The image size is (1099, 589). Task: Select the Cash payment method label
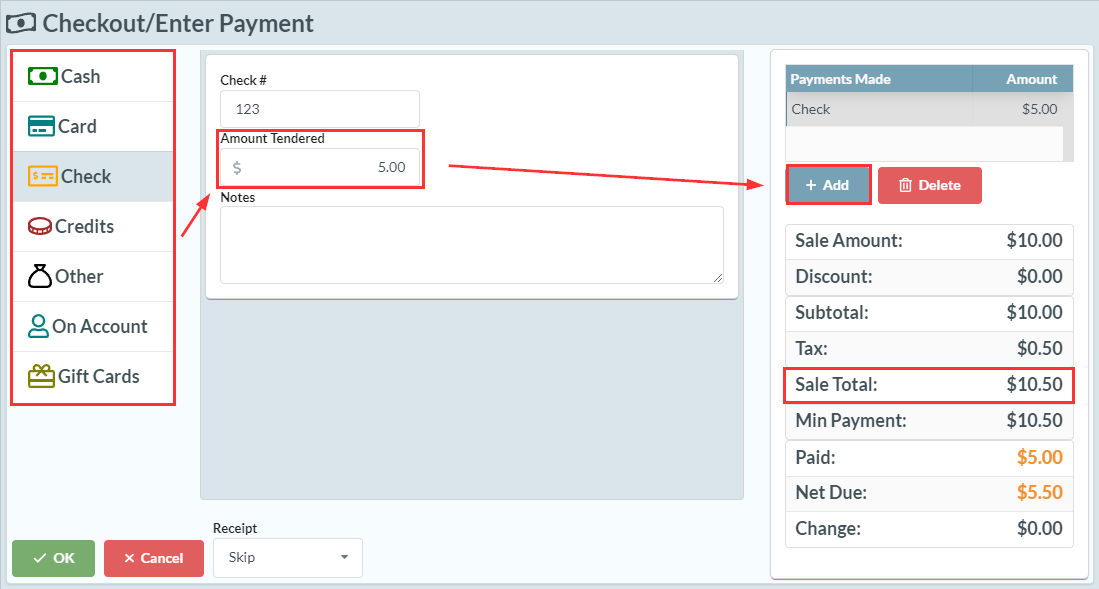81,76
